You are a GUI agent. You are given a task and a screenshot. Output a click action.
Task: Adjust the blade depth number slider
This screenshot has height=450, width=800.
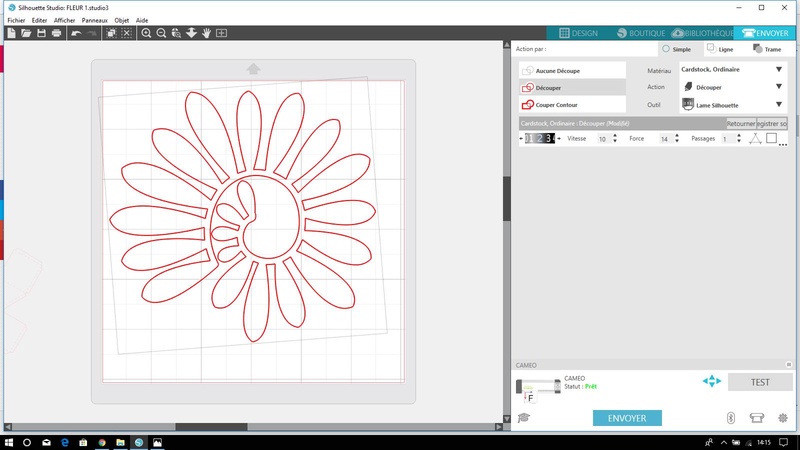[x=540, y=138]
